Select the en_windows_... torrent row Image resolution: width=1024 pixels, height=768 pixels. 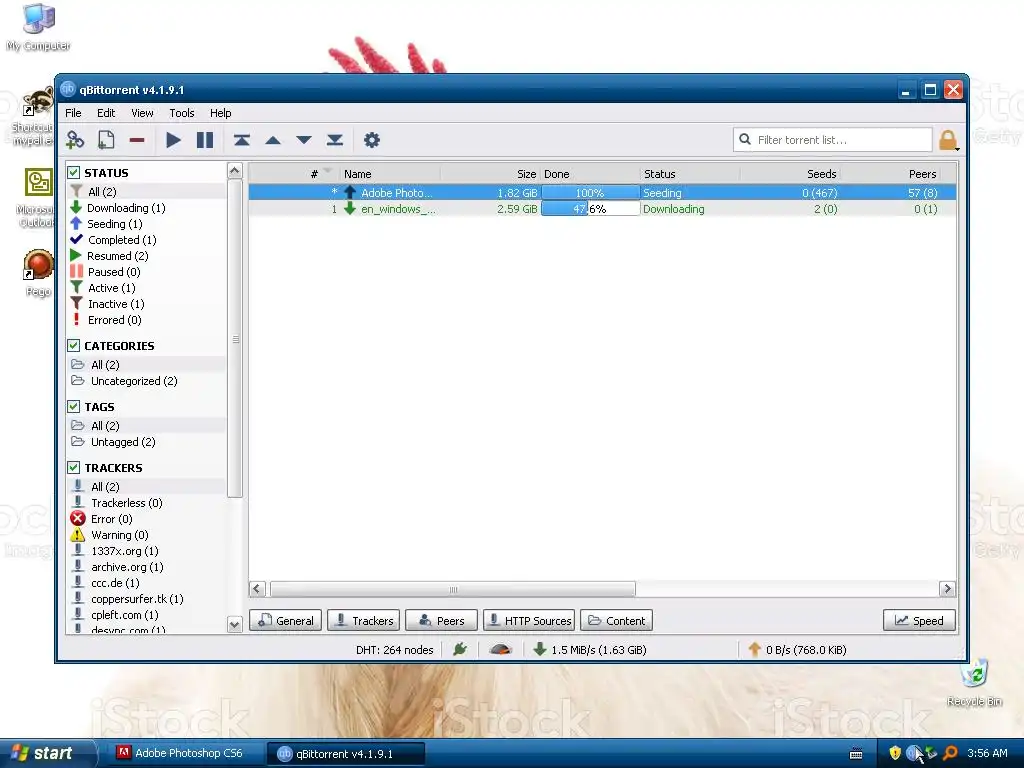click(602, 209)
